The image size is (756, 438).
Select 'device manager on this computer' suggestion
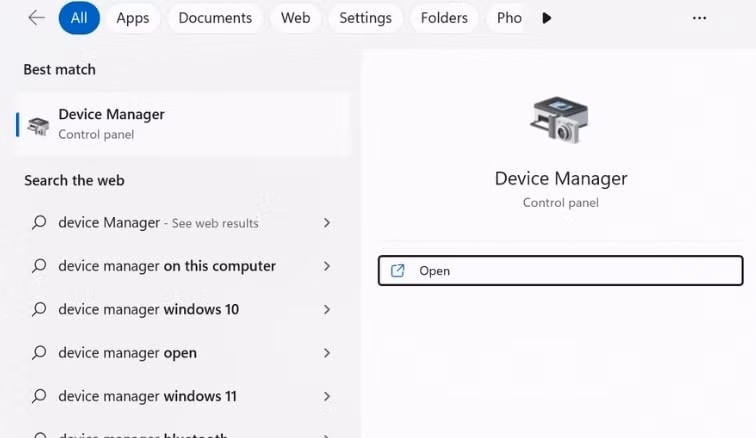[182, 266]
